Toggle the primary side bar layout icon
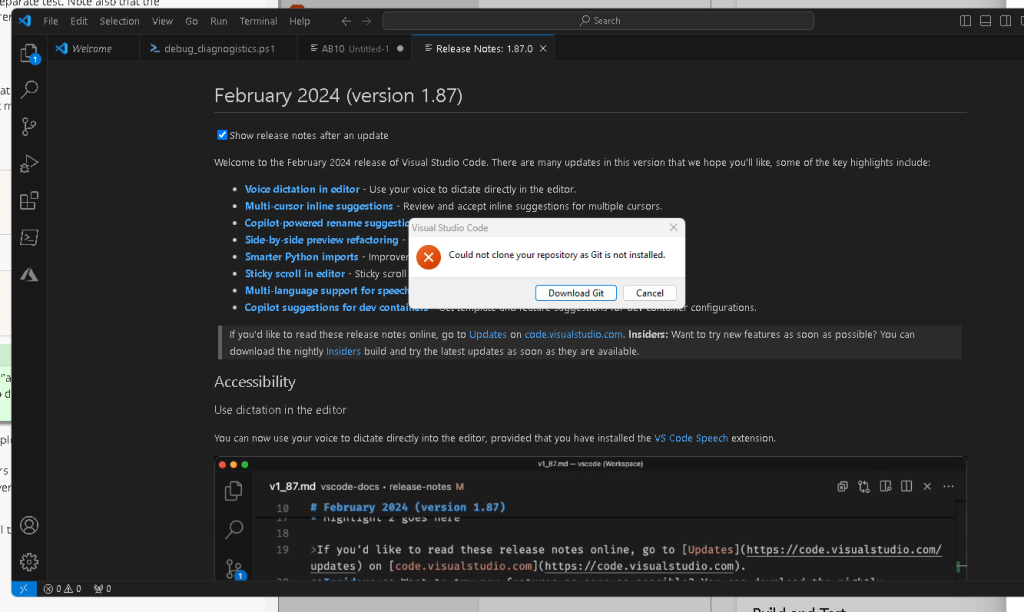1024x612 pixels. [x=965, y=21]
